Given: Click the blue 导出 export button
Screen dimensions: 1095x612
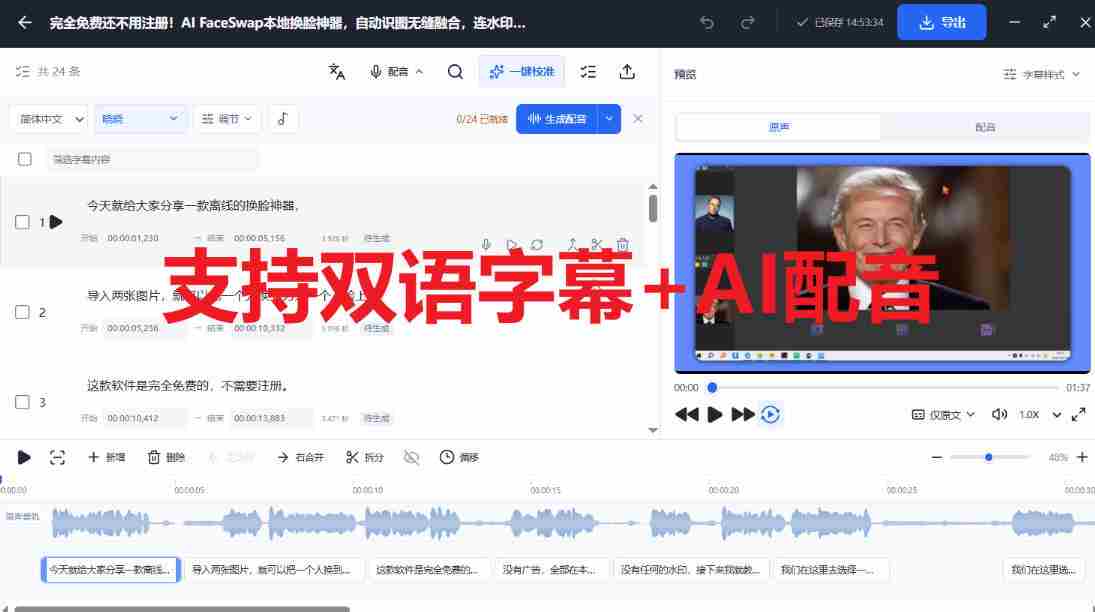Looking at the screenshot, I should point(941,22).
